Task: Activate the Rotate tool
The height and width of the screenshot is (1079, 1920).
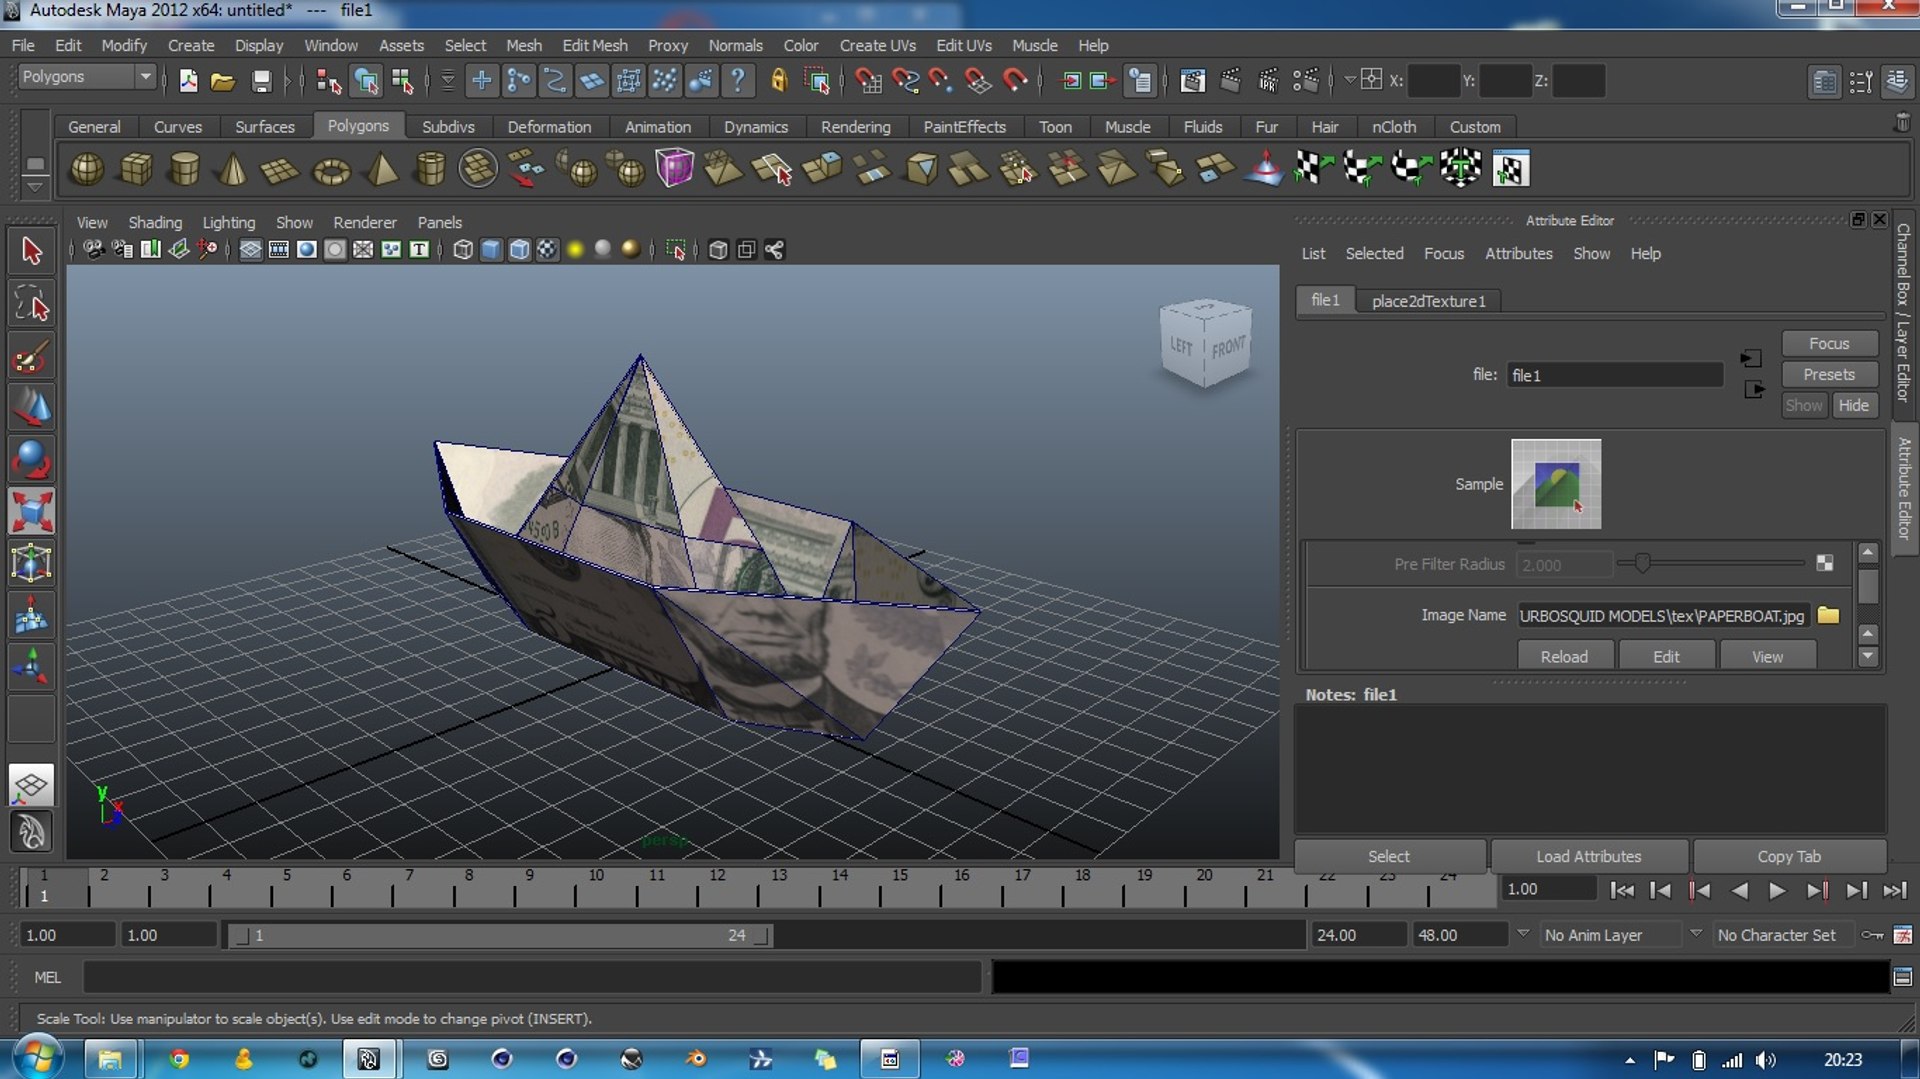Action: (32, 460)
